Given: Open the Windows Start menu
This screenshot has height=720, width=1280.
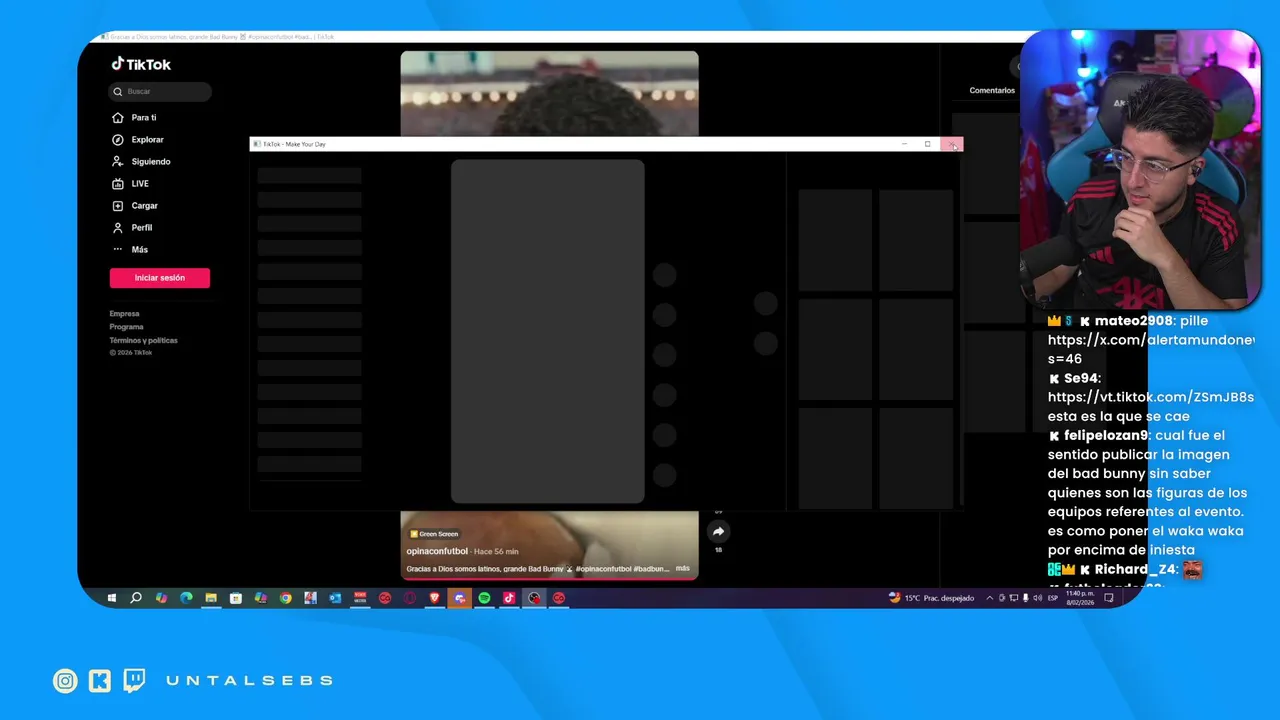Looking at the screenshot, I should point(112,598).
